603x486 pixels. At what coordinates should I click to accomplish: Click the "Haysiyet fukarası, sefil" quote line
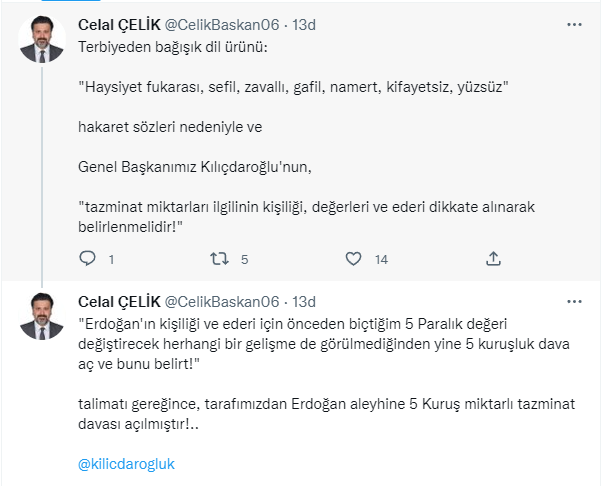coord(295,89)
